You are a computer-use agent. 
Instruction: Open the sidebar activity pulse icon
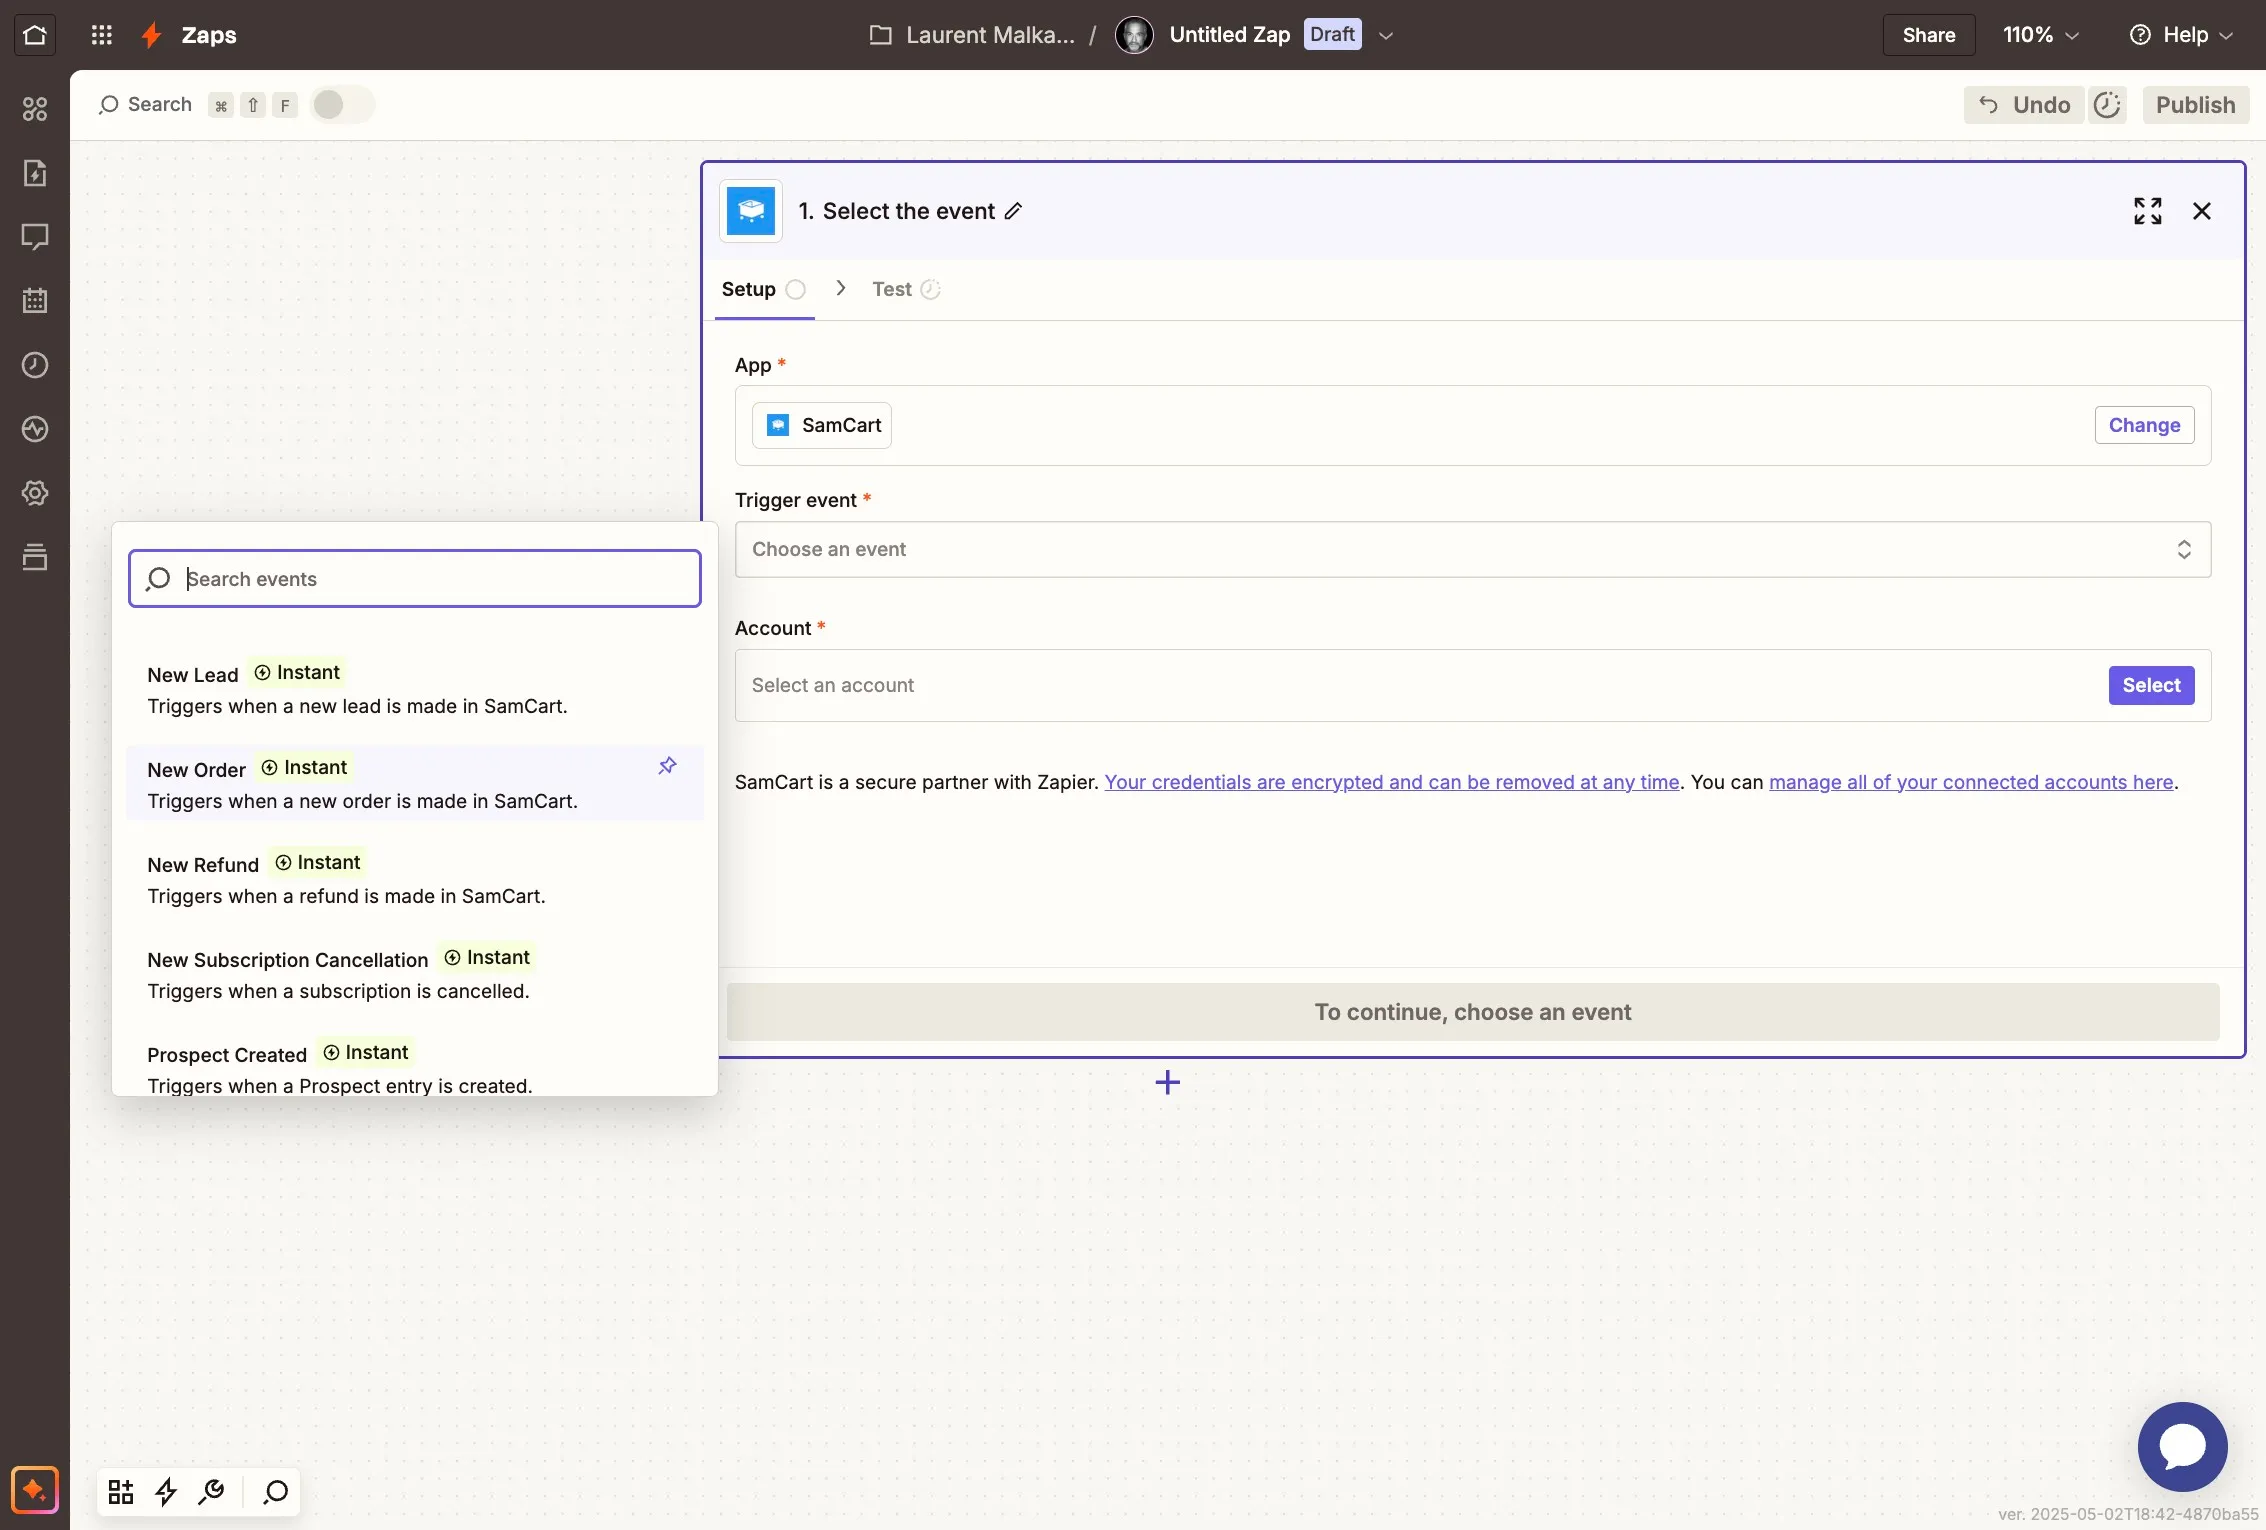pyautogui.click(x=35, y=429)
